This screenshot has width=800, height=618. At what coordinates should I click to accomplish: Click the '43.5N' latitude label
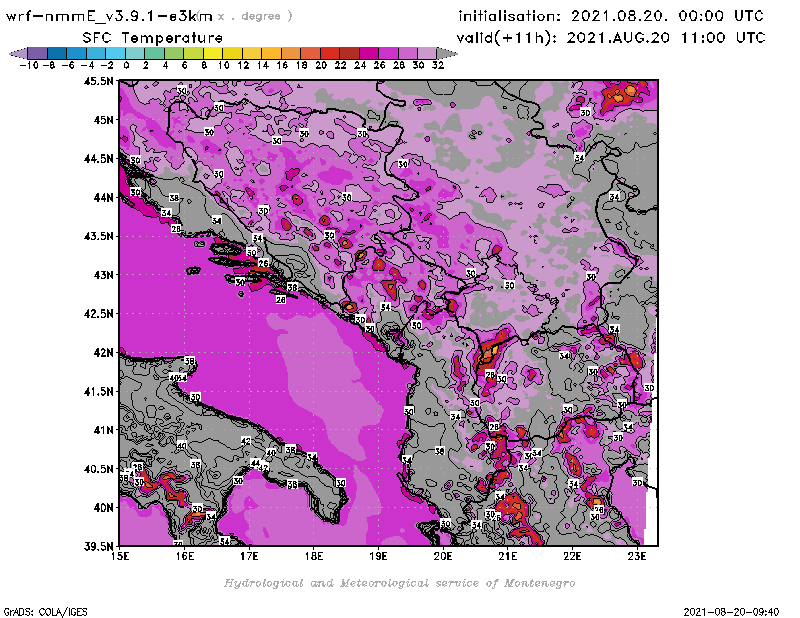pos(99,236)
